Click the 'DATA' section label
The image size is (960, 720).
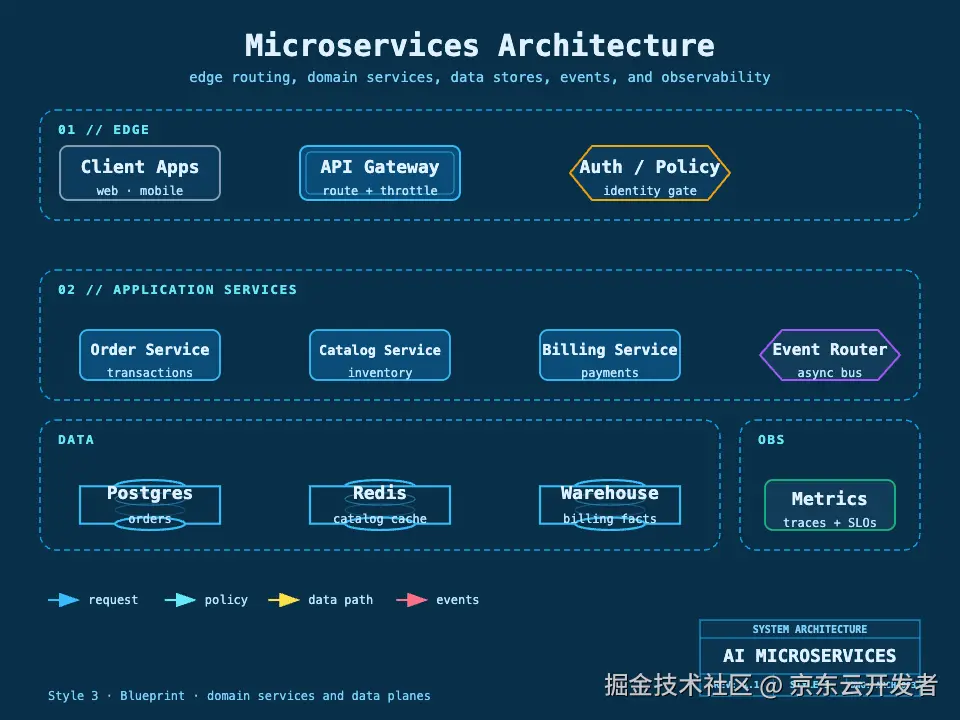coord(76,440)
